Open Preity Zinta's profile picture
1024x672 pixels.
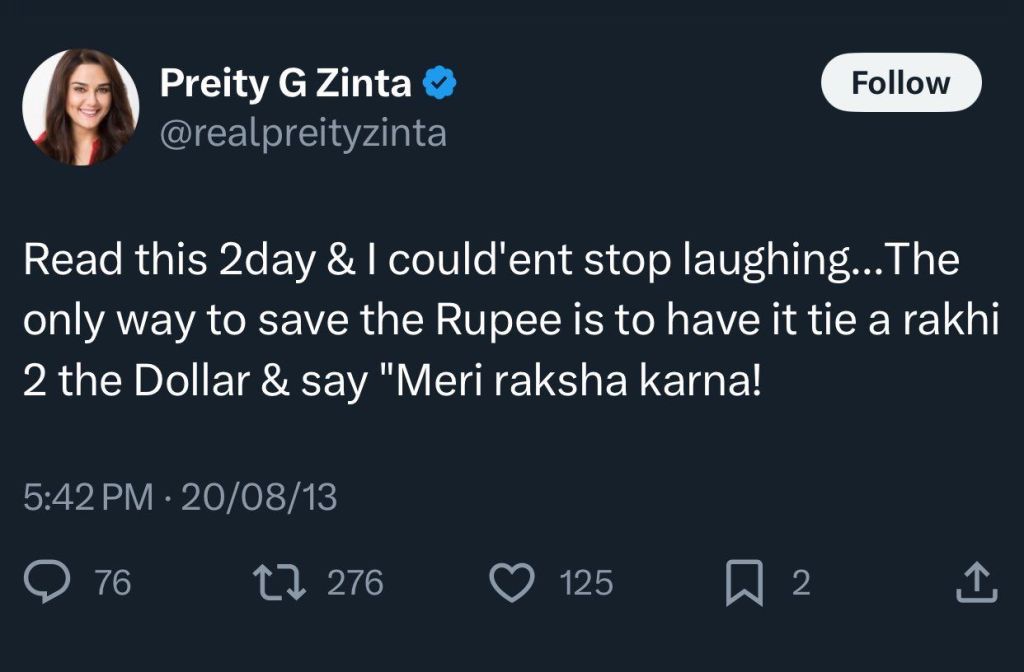(81, 106)
